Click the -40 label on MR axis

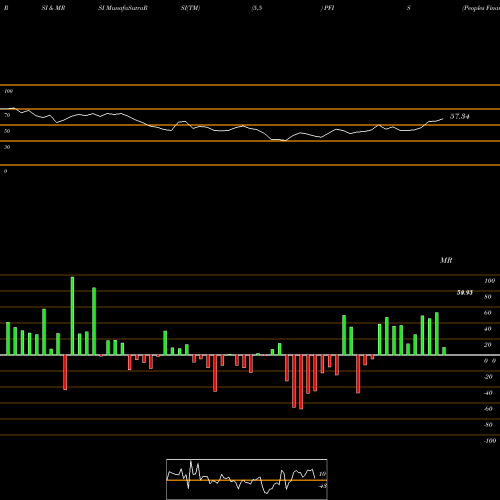(488, 393)
